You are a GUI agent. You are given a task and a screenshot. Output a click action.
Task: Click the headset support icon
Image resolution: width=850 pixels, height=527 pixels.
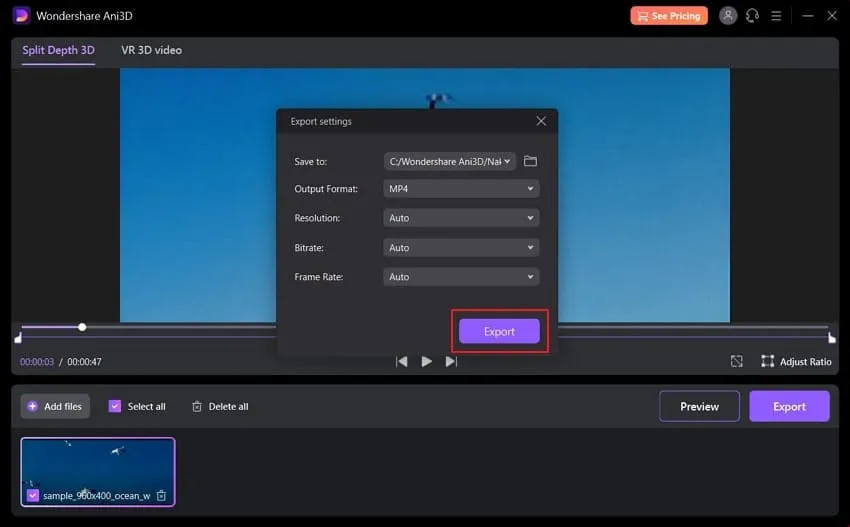(x=752, y=16)
